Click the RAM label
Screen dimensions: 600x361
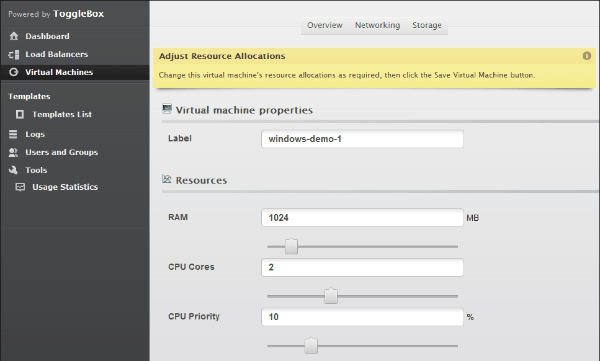tap(178, 217)
